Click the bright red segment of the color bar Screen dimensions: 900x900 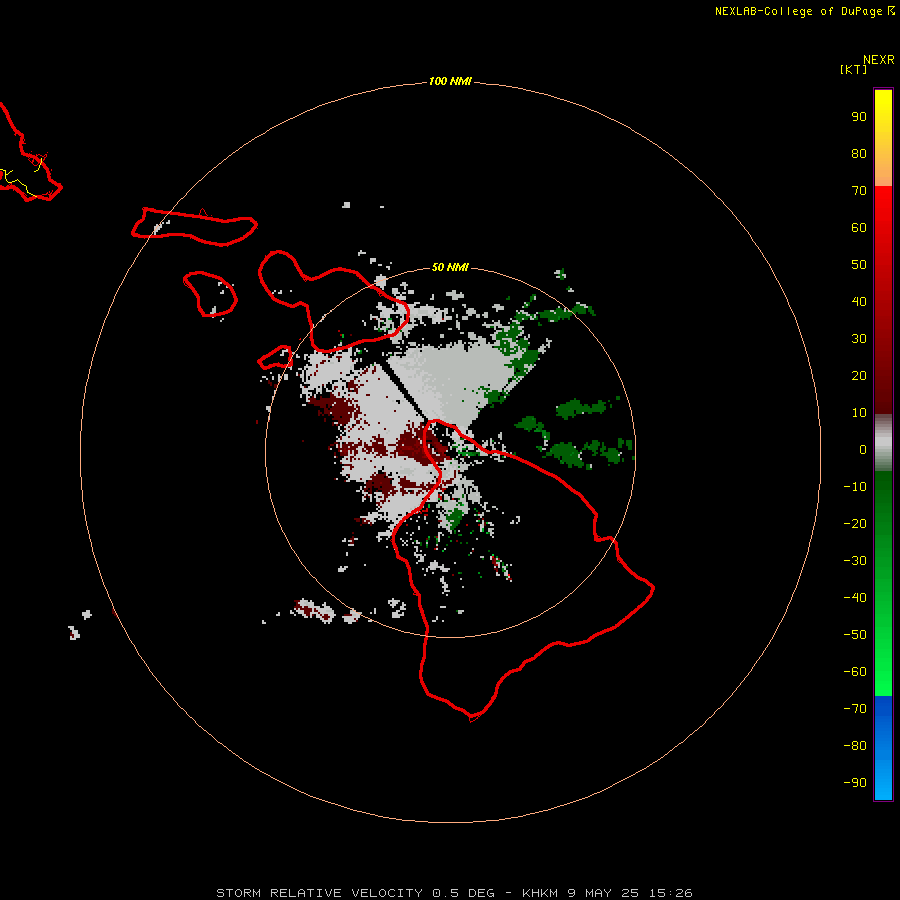(x=883, y=300)
